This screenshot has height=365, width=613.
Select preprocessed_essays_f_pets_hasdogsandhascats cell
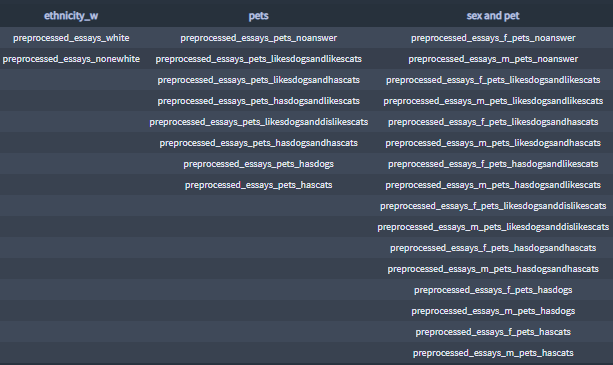pyautogui.click(x=493, y=249)
